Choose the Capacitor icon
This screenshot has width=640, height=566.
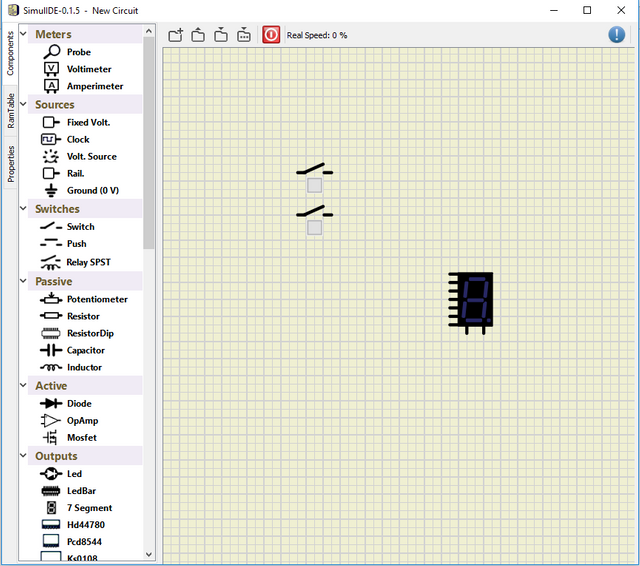pos(51,350)
